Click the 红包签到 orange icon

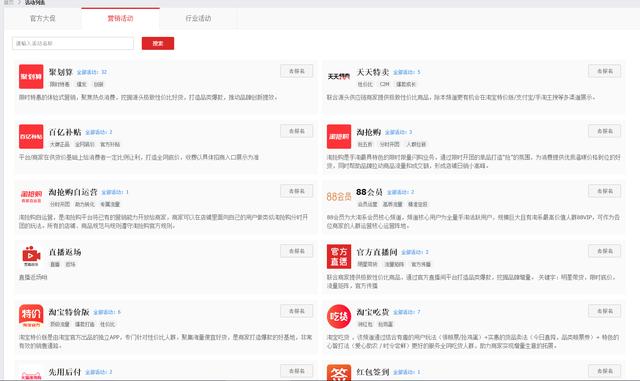(x=339, y=372)
